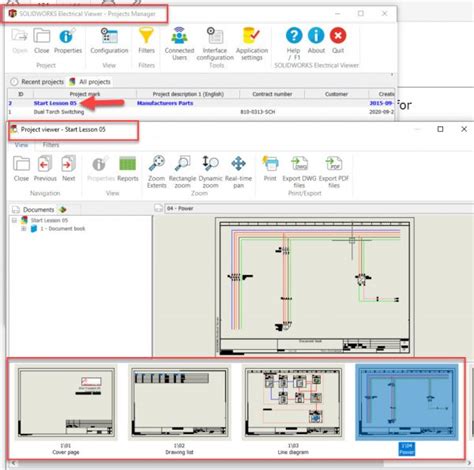Export DWG files
Viewport: 474px width, 470px height.
[299, 172]
